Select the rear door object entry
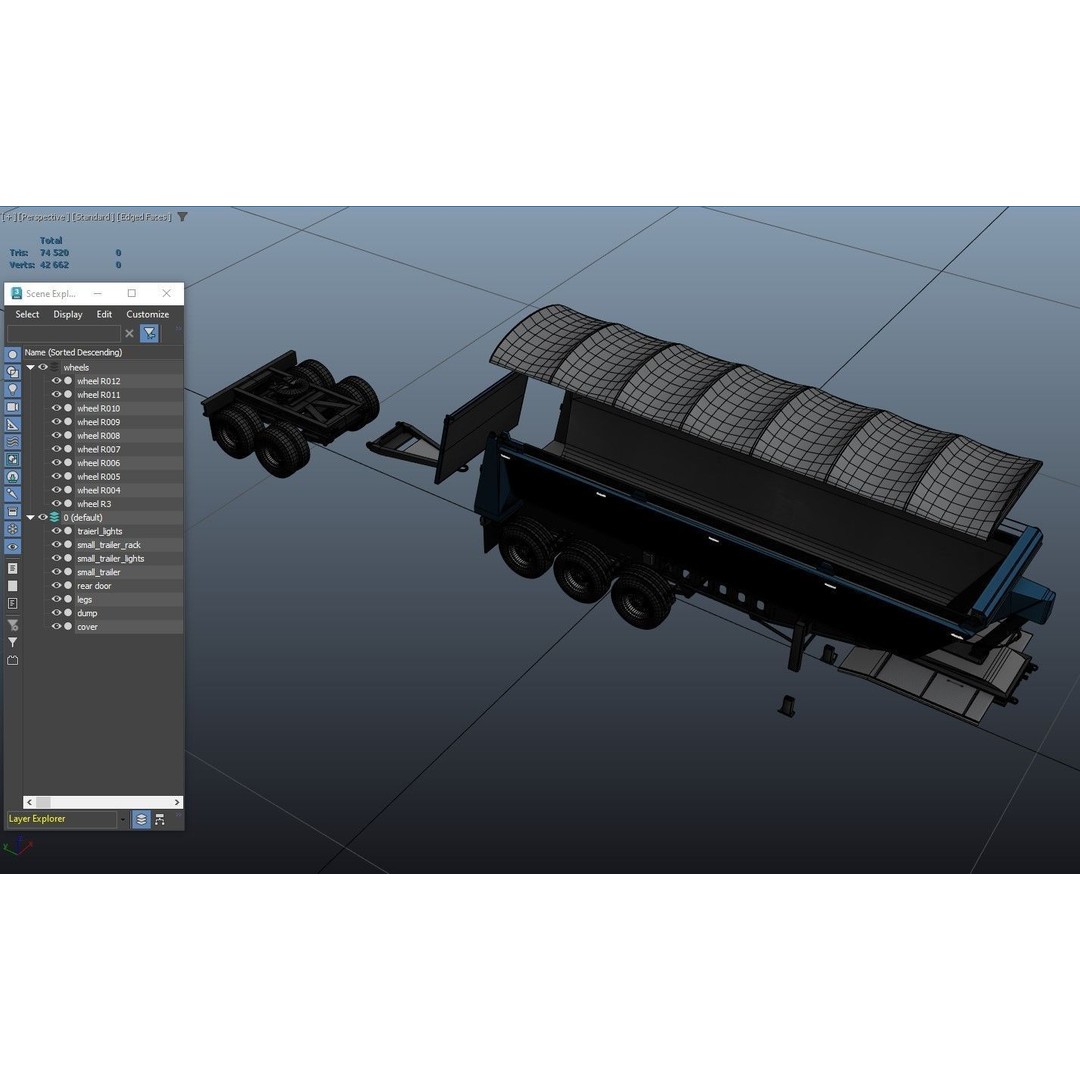 click(x=95, y=585)
